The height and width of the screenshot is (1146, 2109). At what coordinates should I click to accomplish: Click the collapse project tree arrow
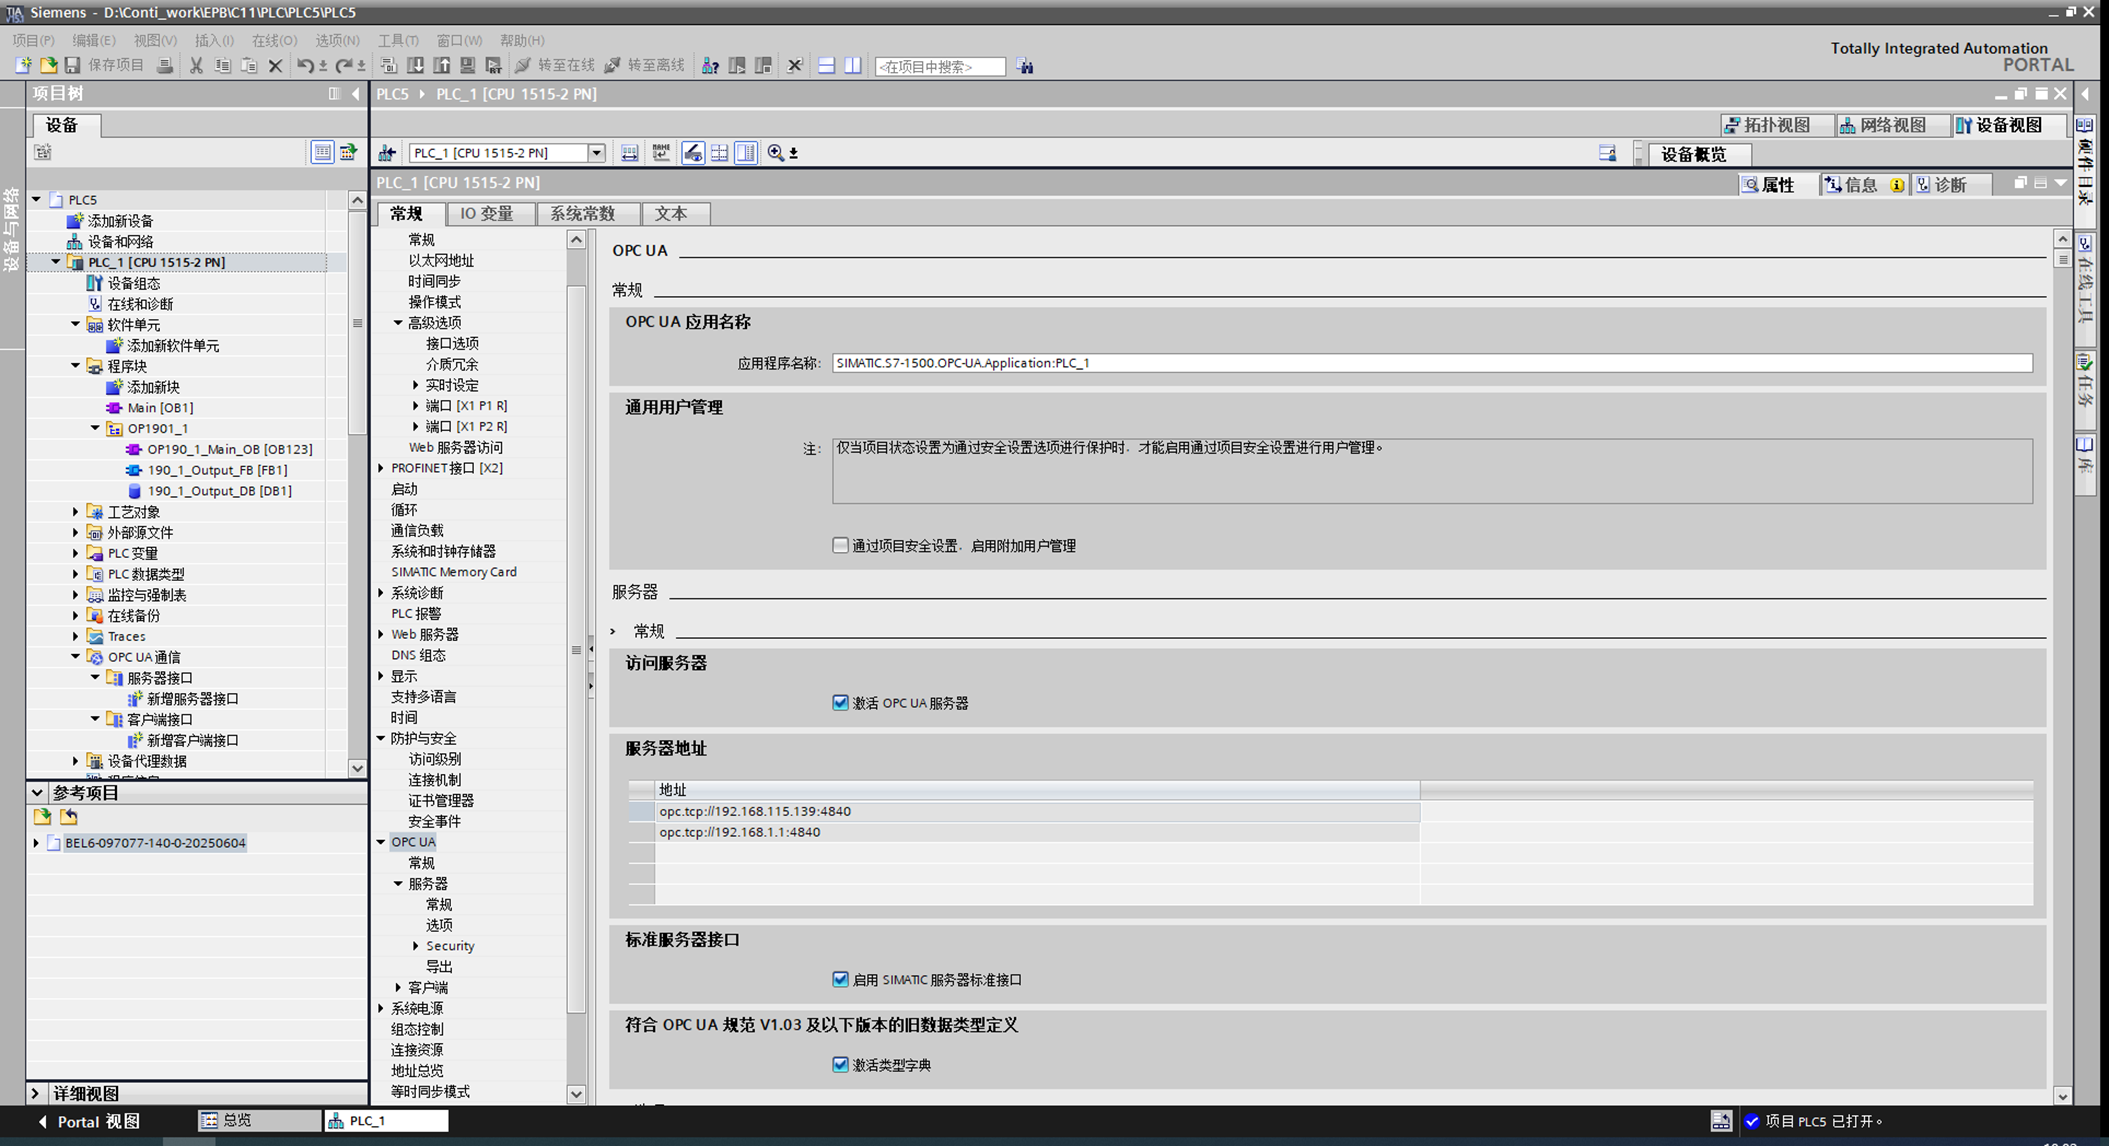(356, 94)
